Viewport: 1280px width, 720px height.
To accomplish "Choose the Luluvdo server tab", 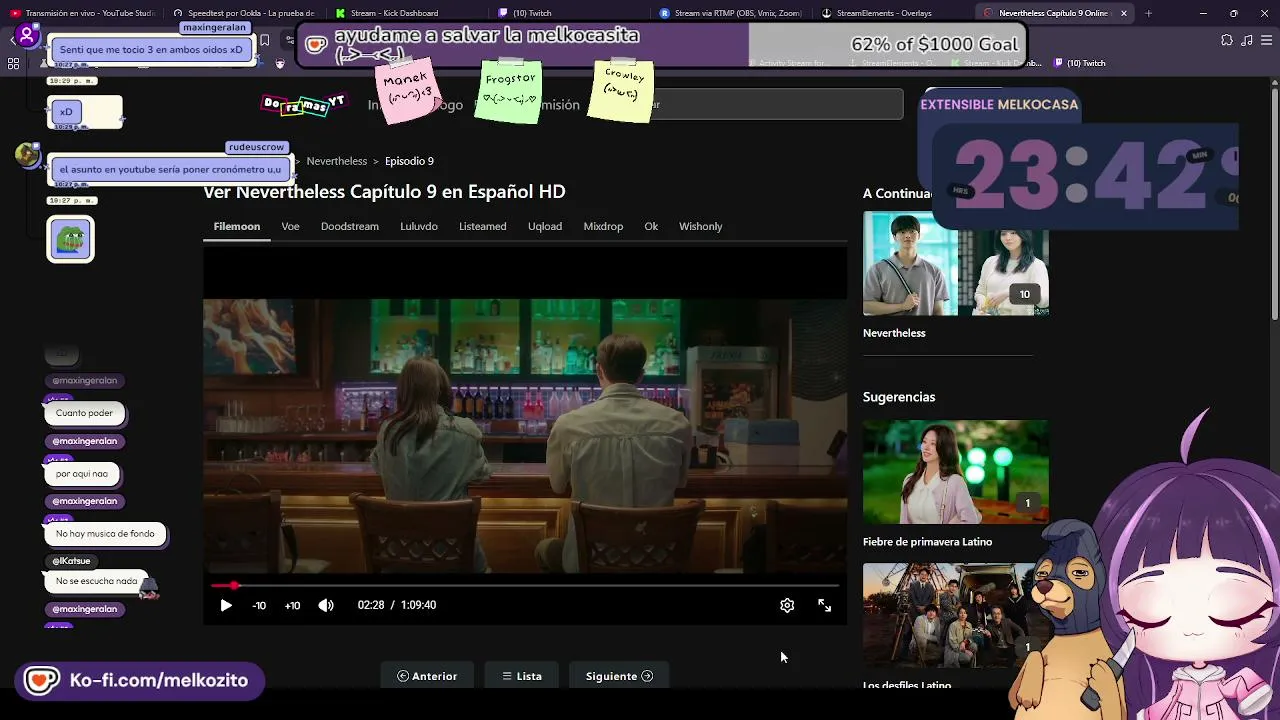I will click(419, 226).
